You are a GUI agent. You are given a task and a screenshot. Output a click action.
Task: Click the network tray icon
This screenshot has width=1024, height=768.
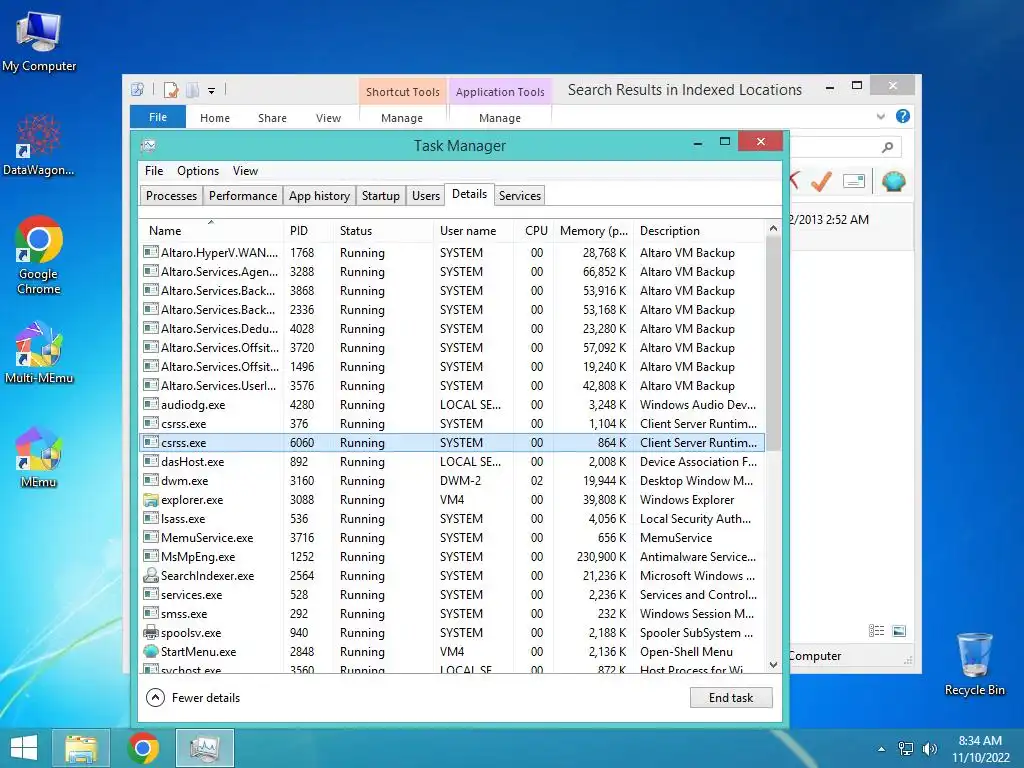(906, 749)
